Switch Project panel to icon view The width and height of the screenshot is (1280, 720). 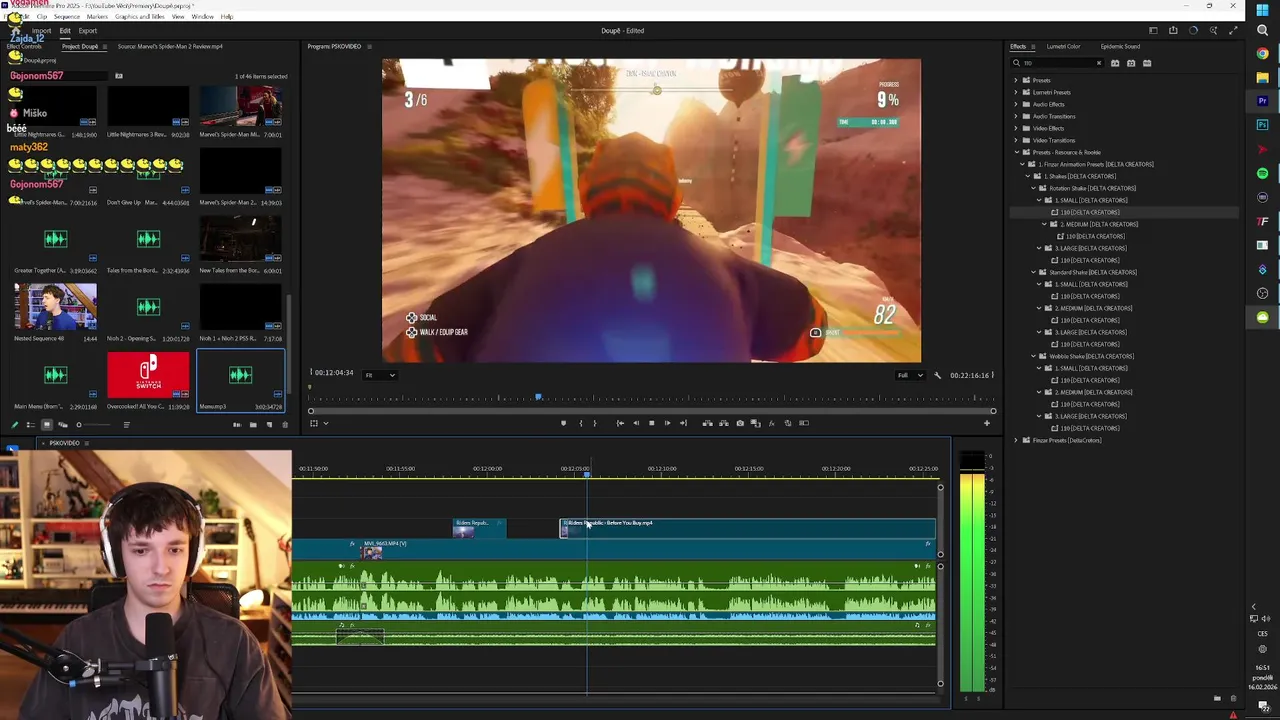(46, 425)
